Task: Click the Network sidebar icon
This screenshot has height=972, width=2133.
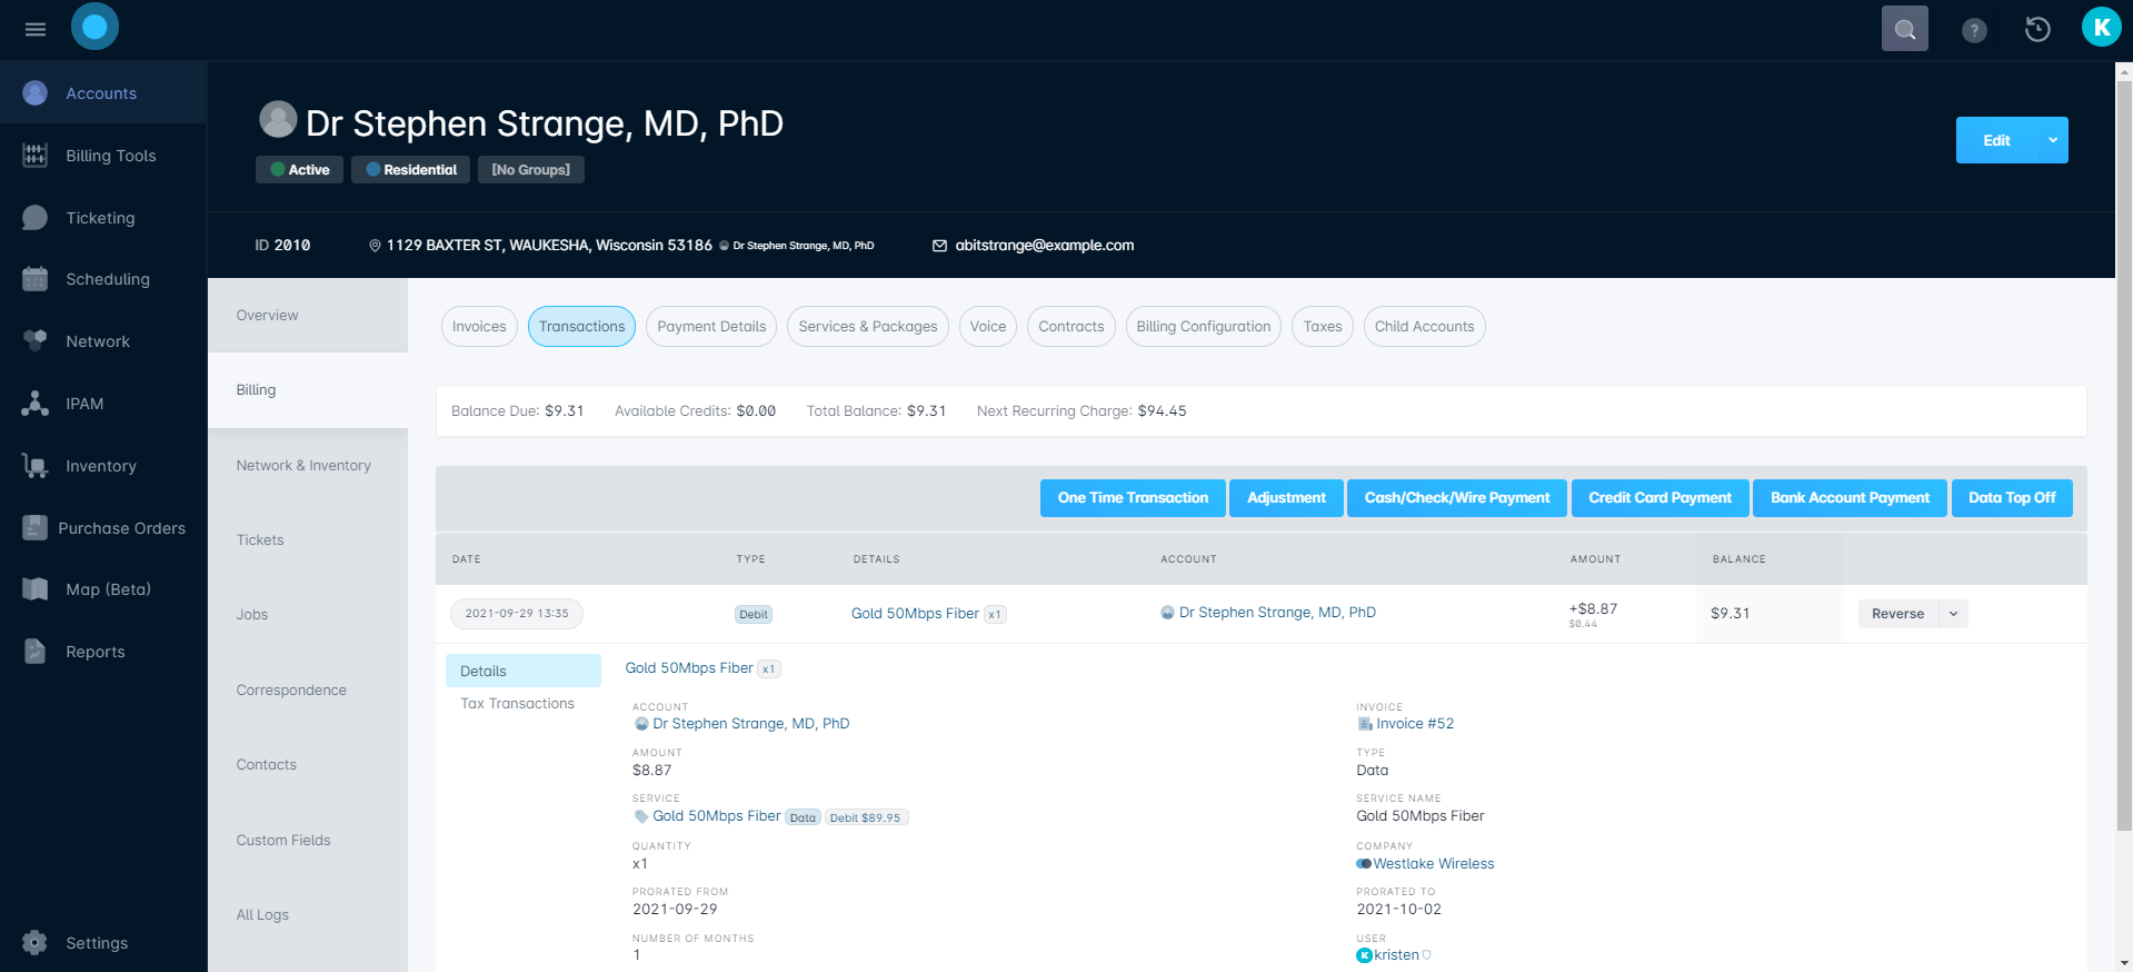Action: coord(35,341)
